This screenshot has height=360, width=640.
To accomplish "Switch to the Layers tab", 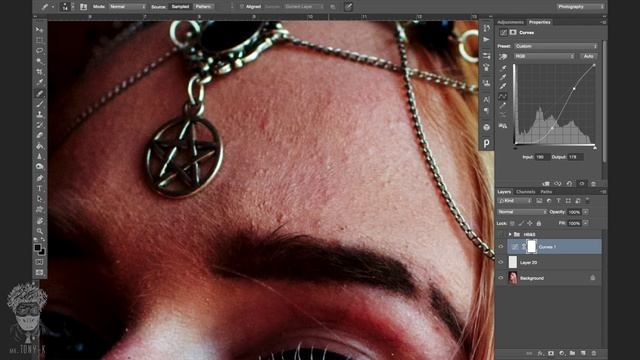I will [x=504, y=192].
